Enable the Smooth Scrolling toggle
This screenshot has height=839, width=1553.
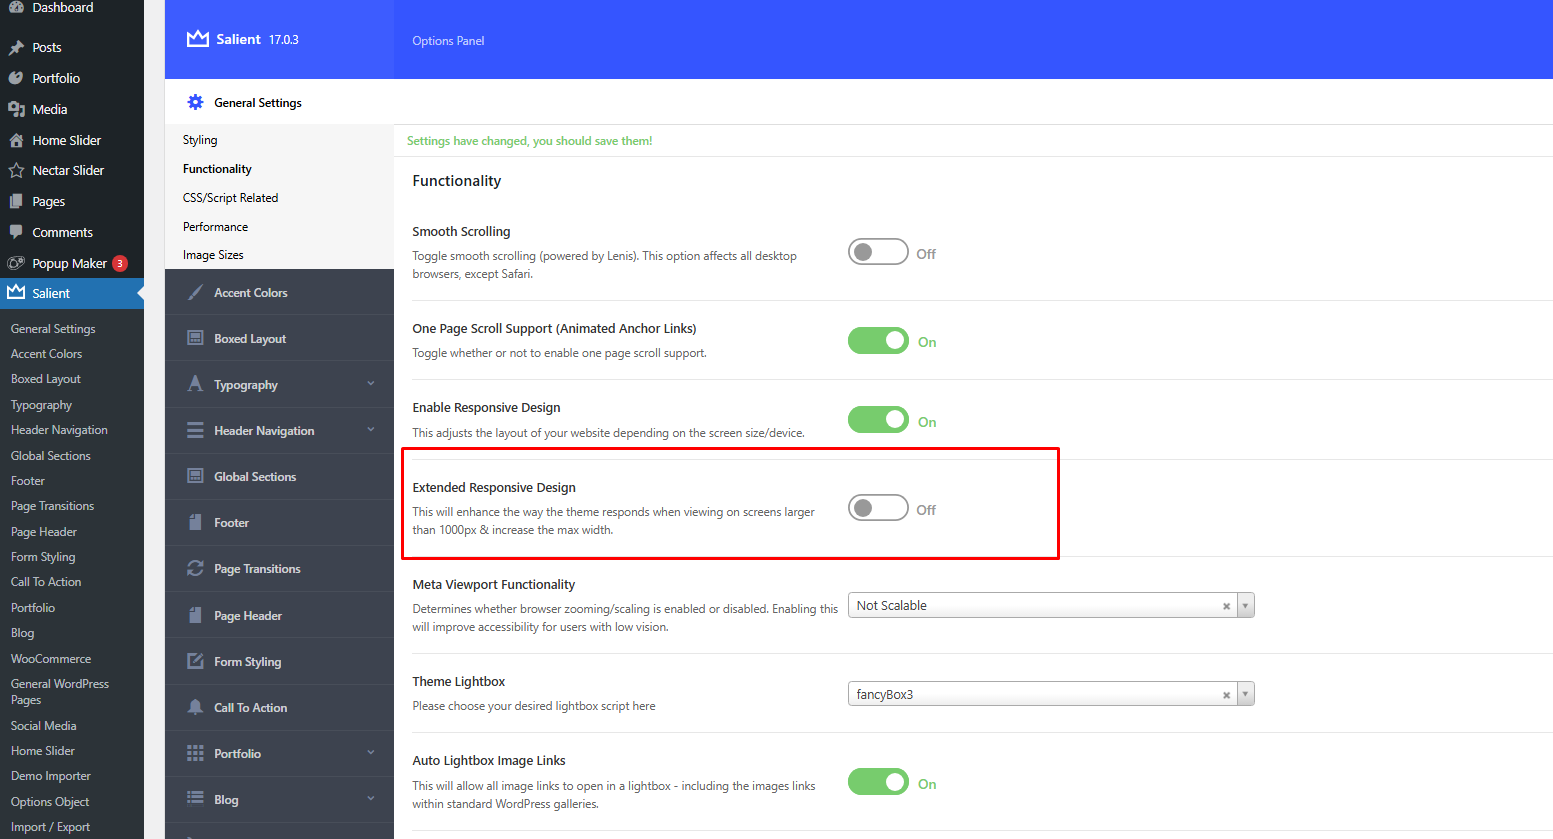(x=878, y=253)
